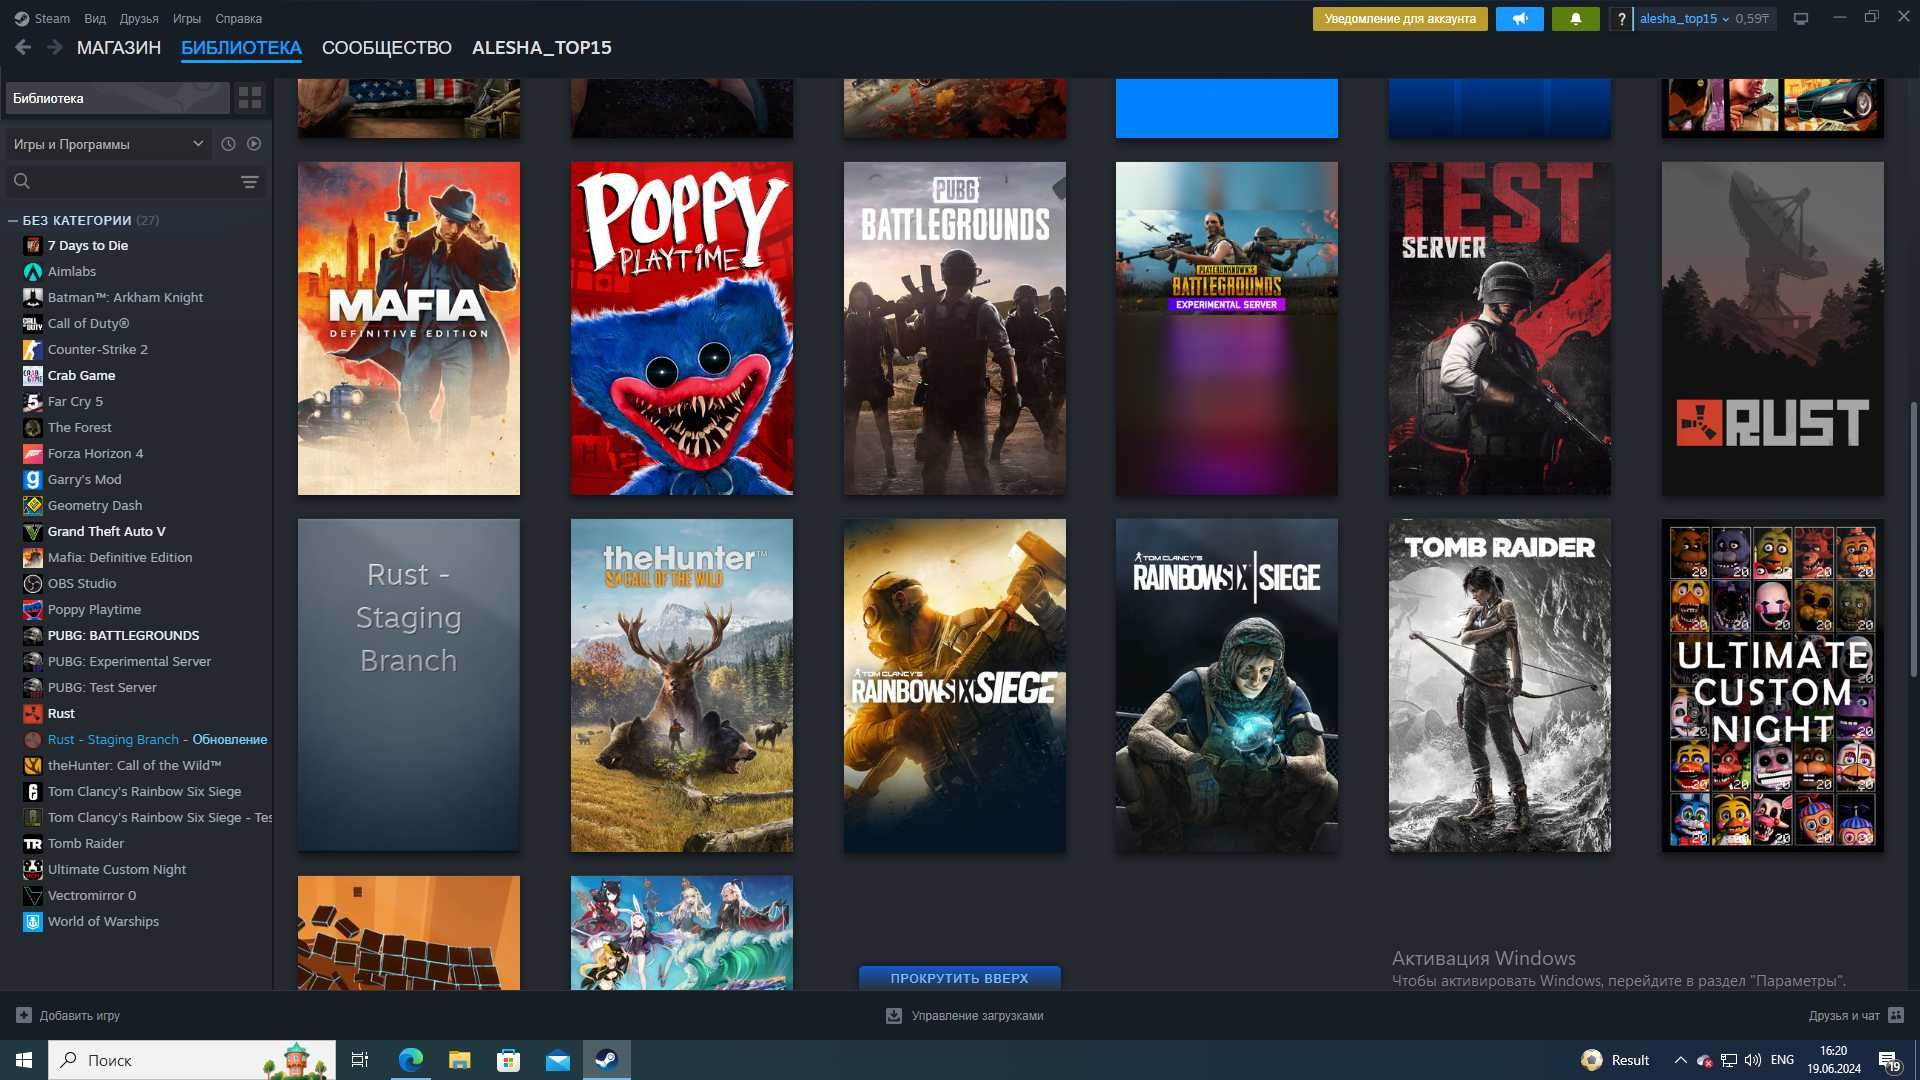Click the OBS Studio icon
1920x1080 pixels.
pyautogui.click(x=33, y=583)
